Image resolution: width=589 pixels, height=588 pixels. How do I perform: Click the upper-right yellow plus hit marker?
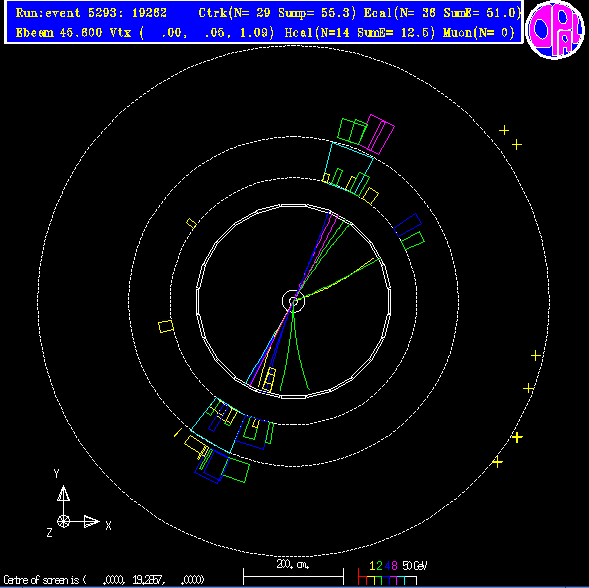504,130
